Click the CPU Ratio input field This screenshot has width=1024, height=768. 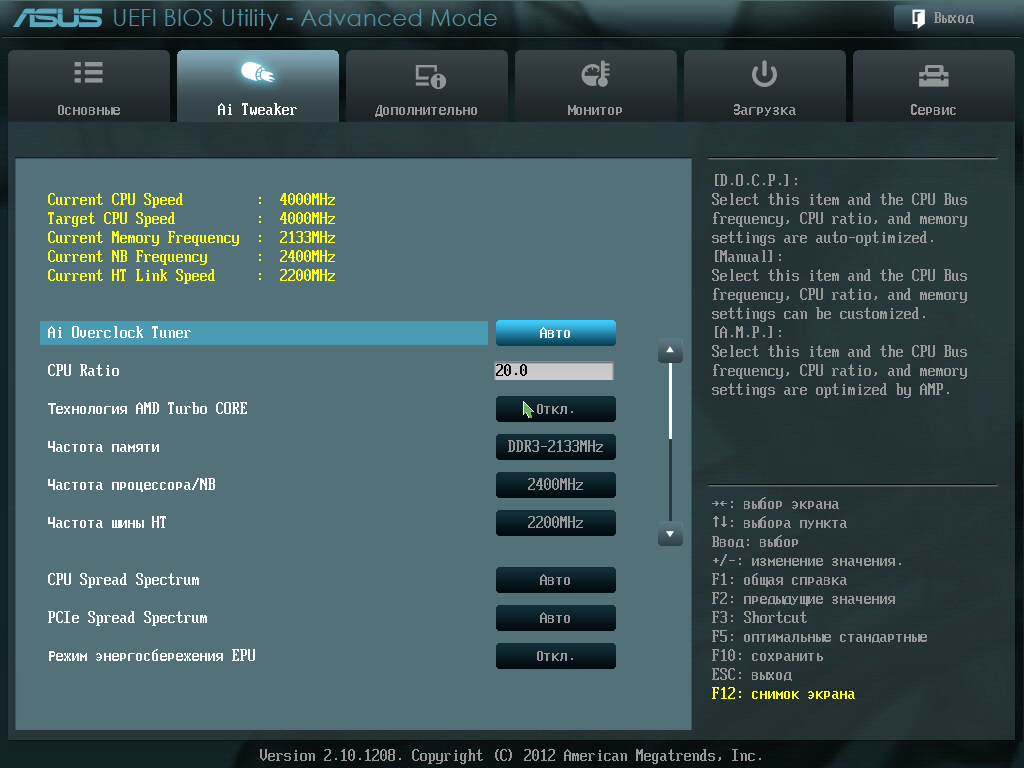[x=554, y=371]
